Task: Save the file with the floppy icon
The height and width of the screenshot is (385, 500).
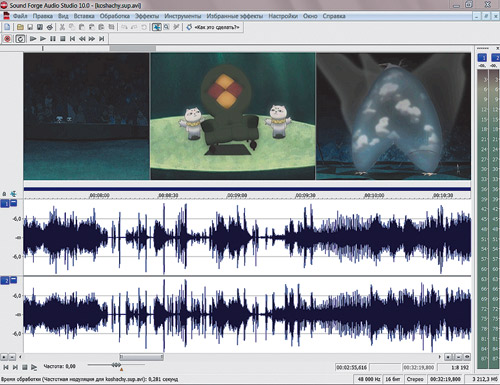Action: pos(30,27)
